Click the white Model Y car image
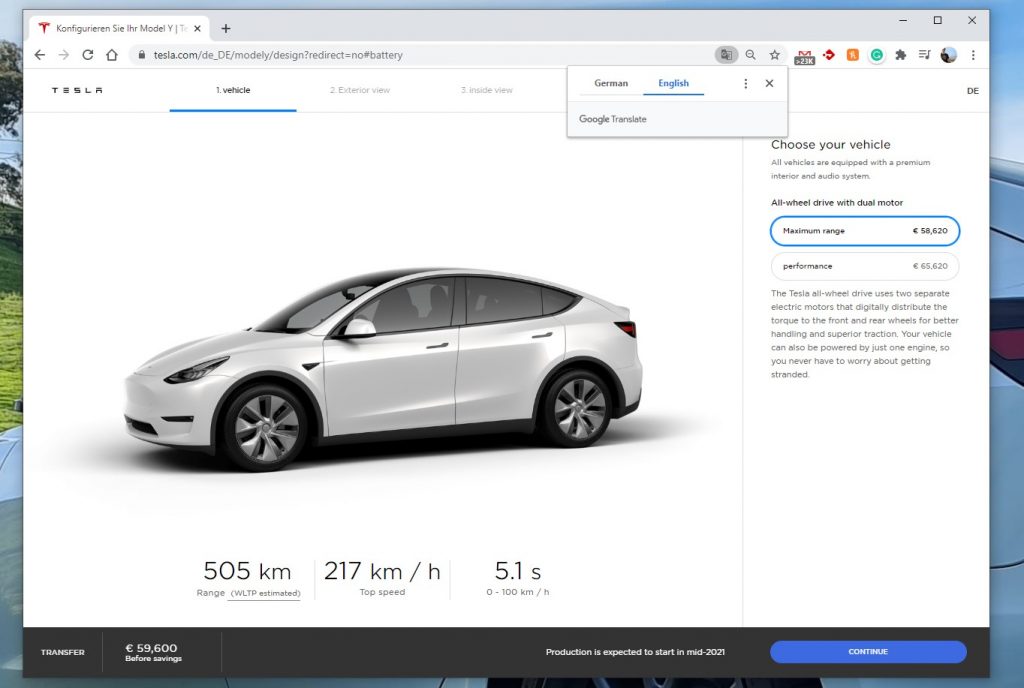The height and width of the screenshot is (688, 1024). pos(383,369)
